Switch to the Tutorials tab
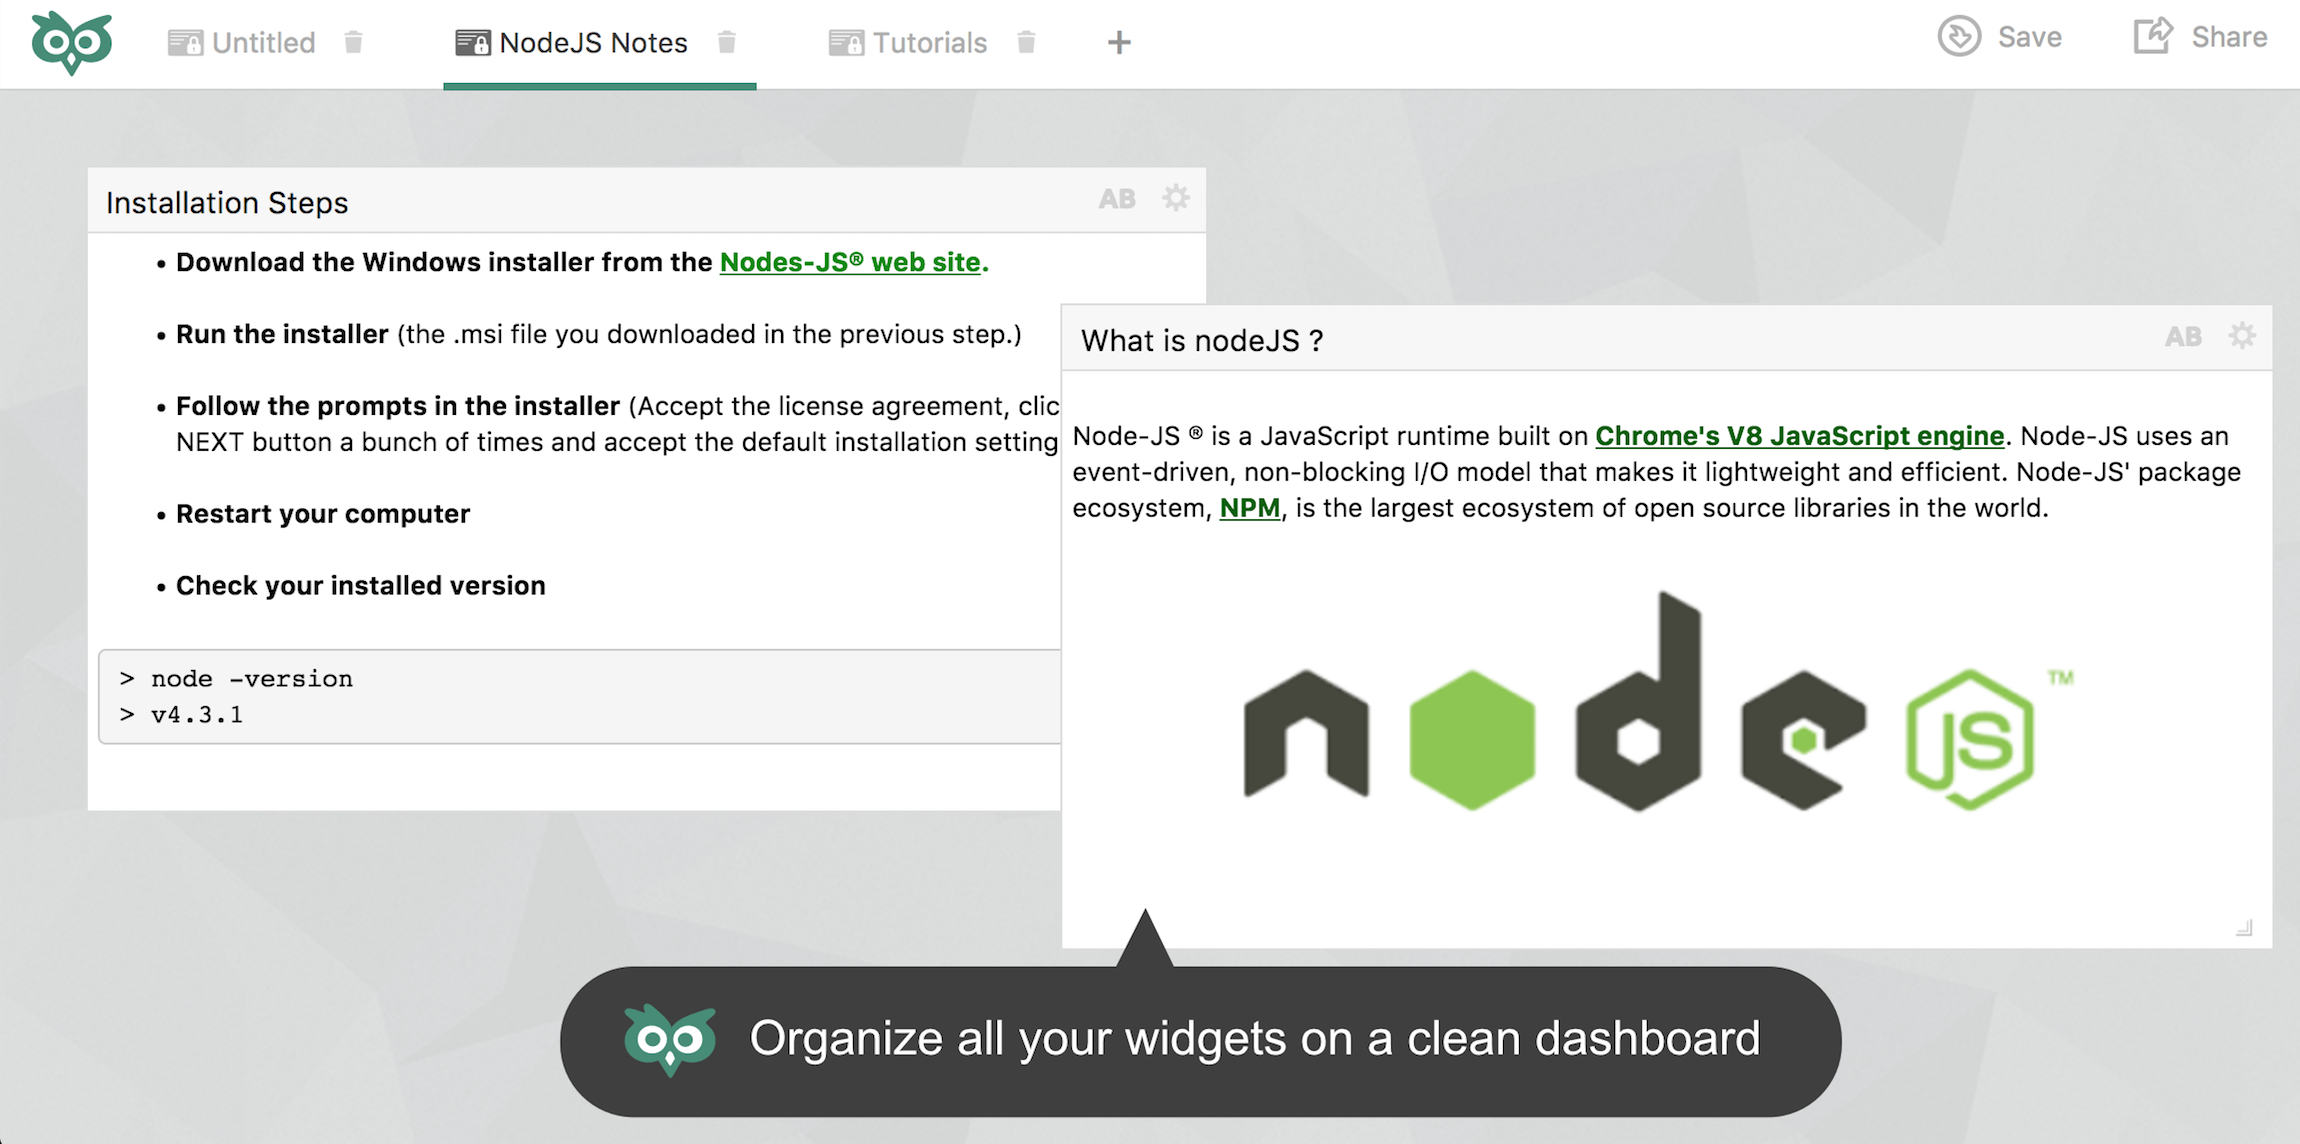This screenshot has width=2300, height=1144. [928, 43]
